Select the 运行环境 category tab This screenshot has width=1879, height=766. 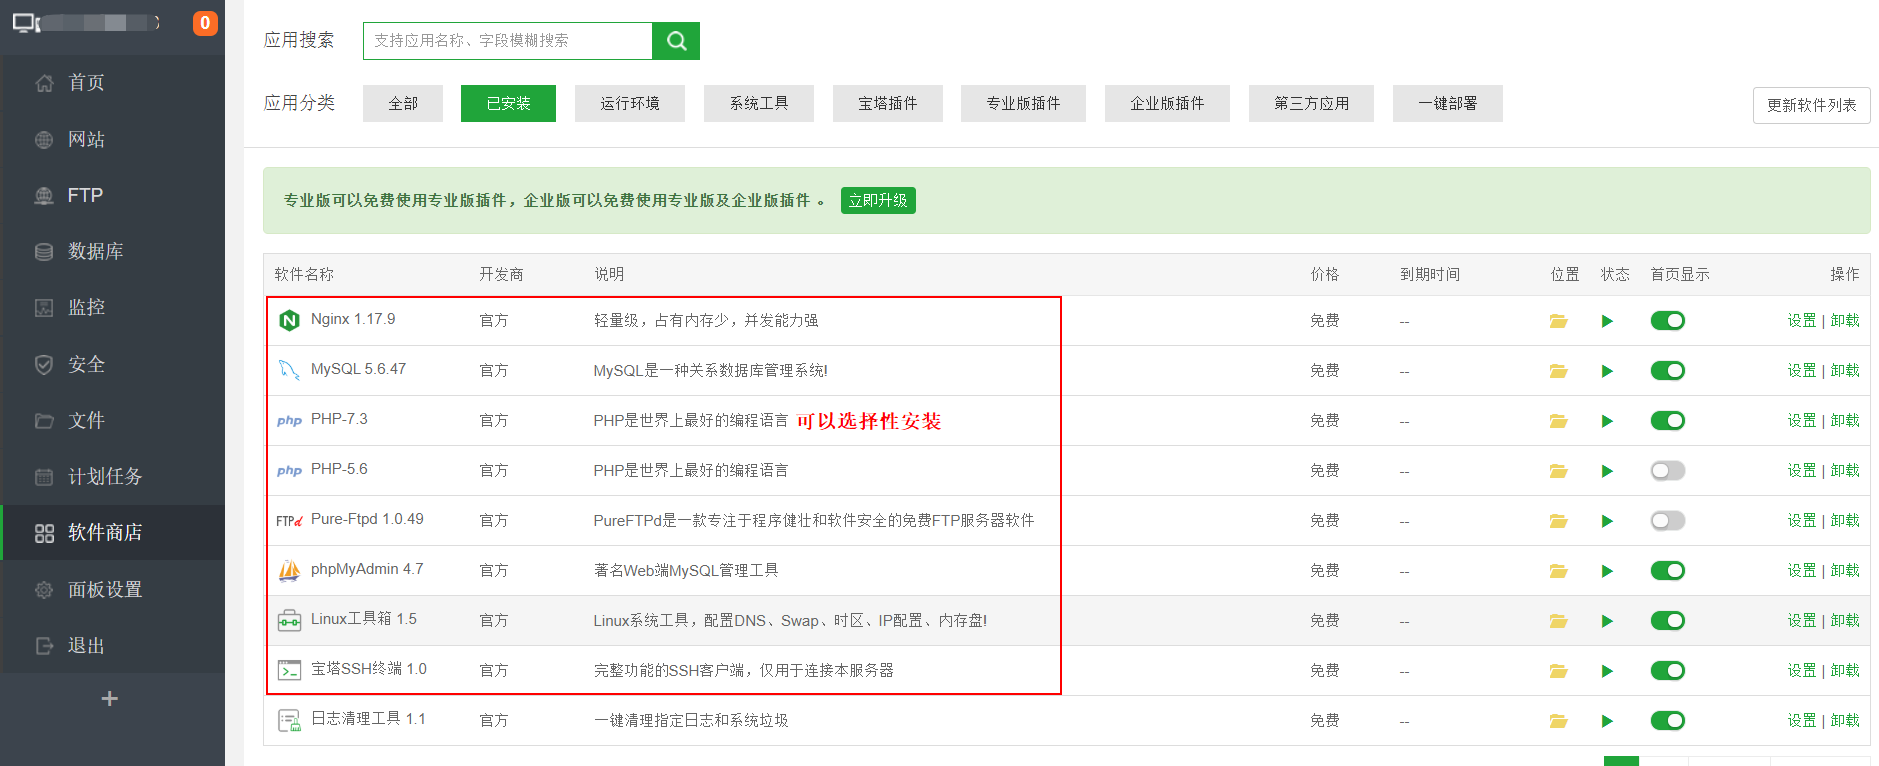tap(630, 103)
